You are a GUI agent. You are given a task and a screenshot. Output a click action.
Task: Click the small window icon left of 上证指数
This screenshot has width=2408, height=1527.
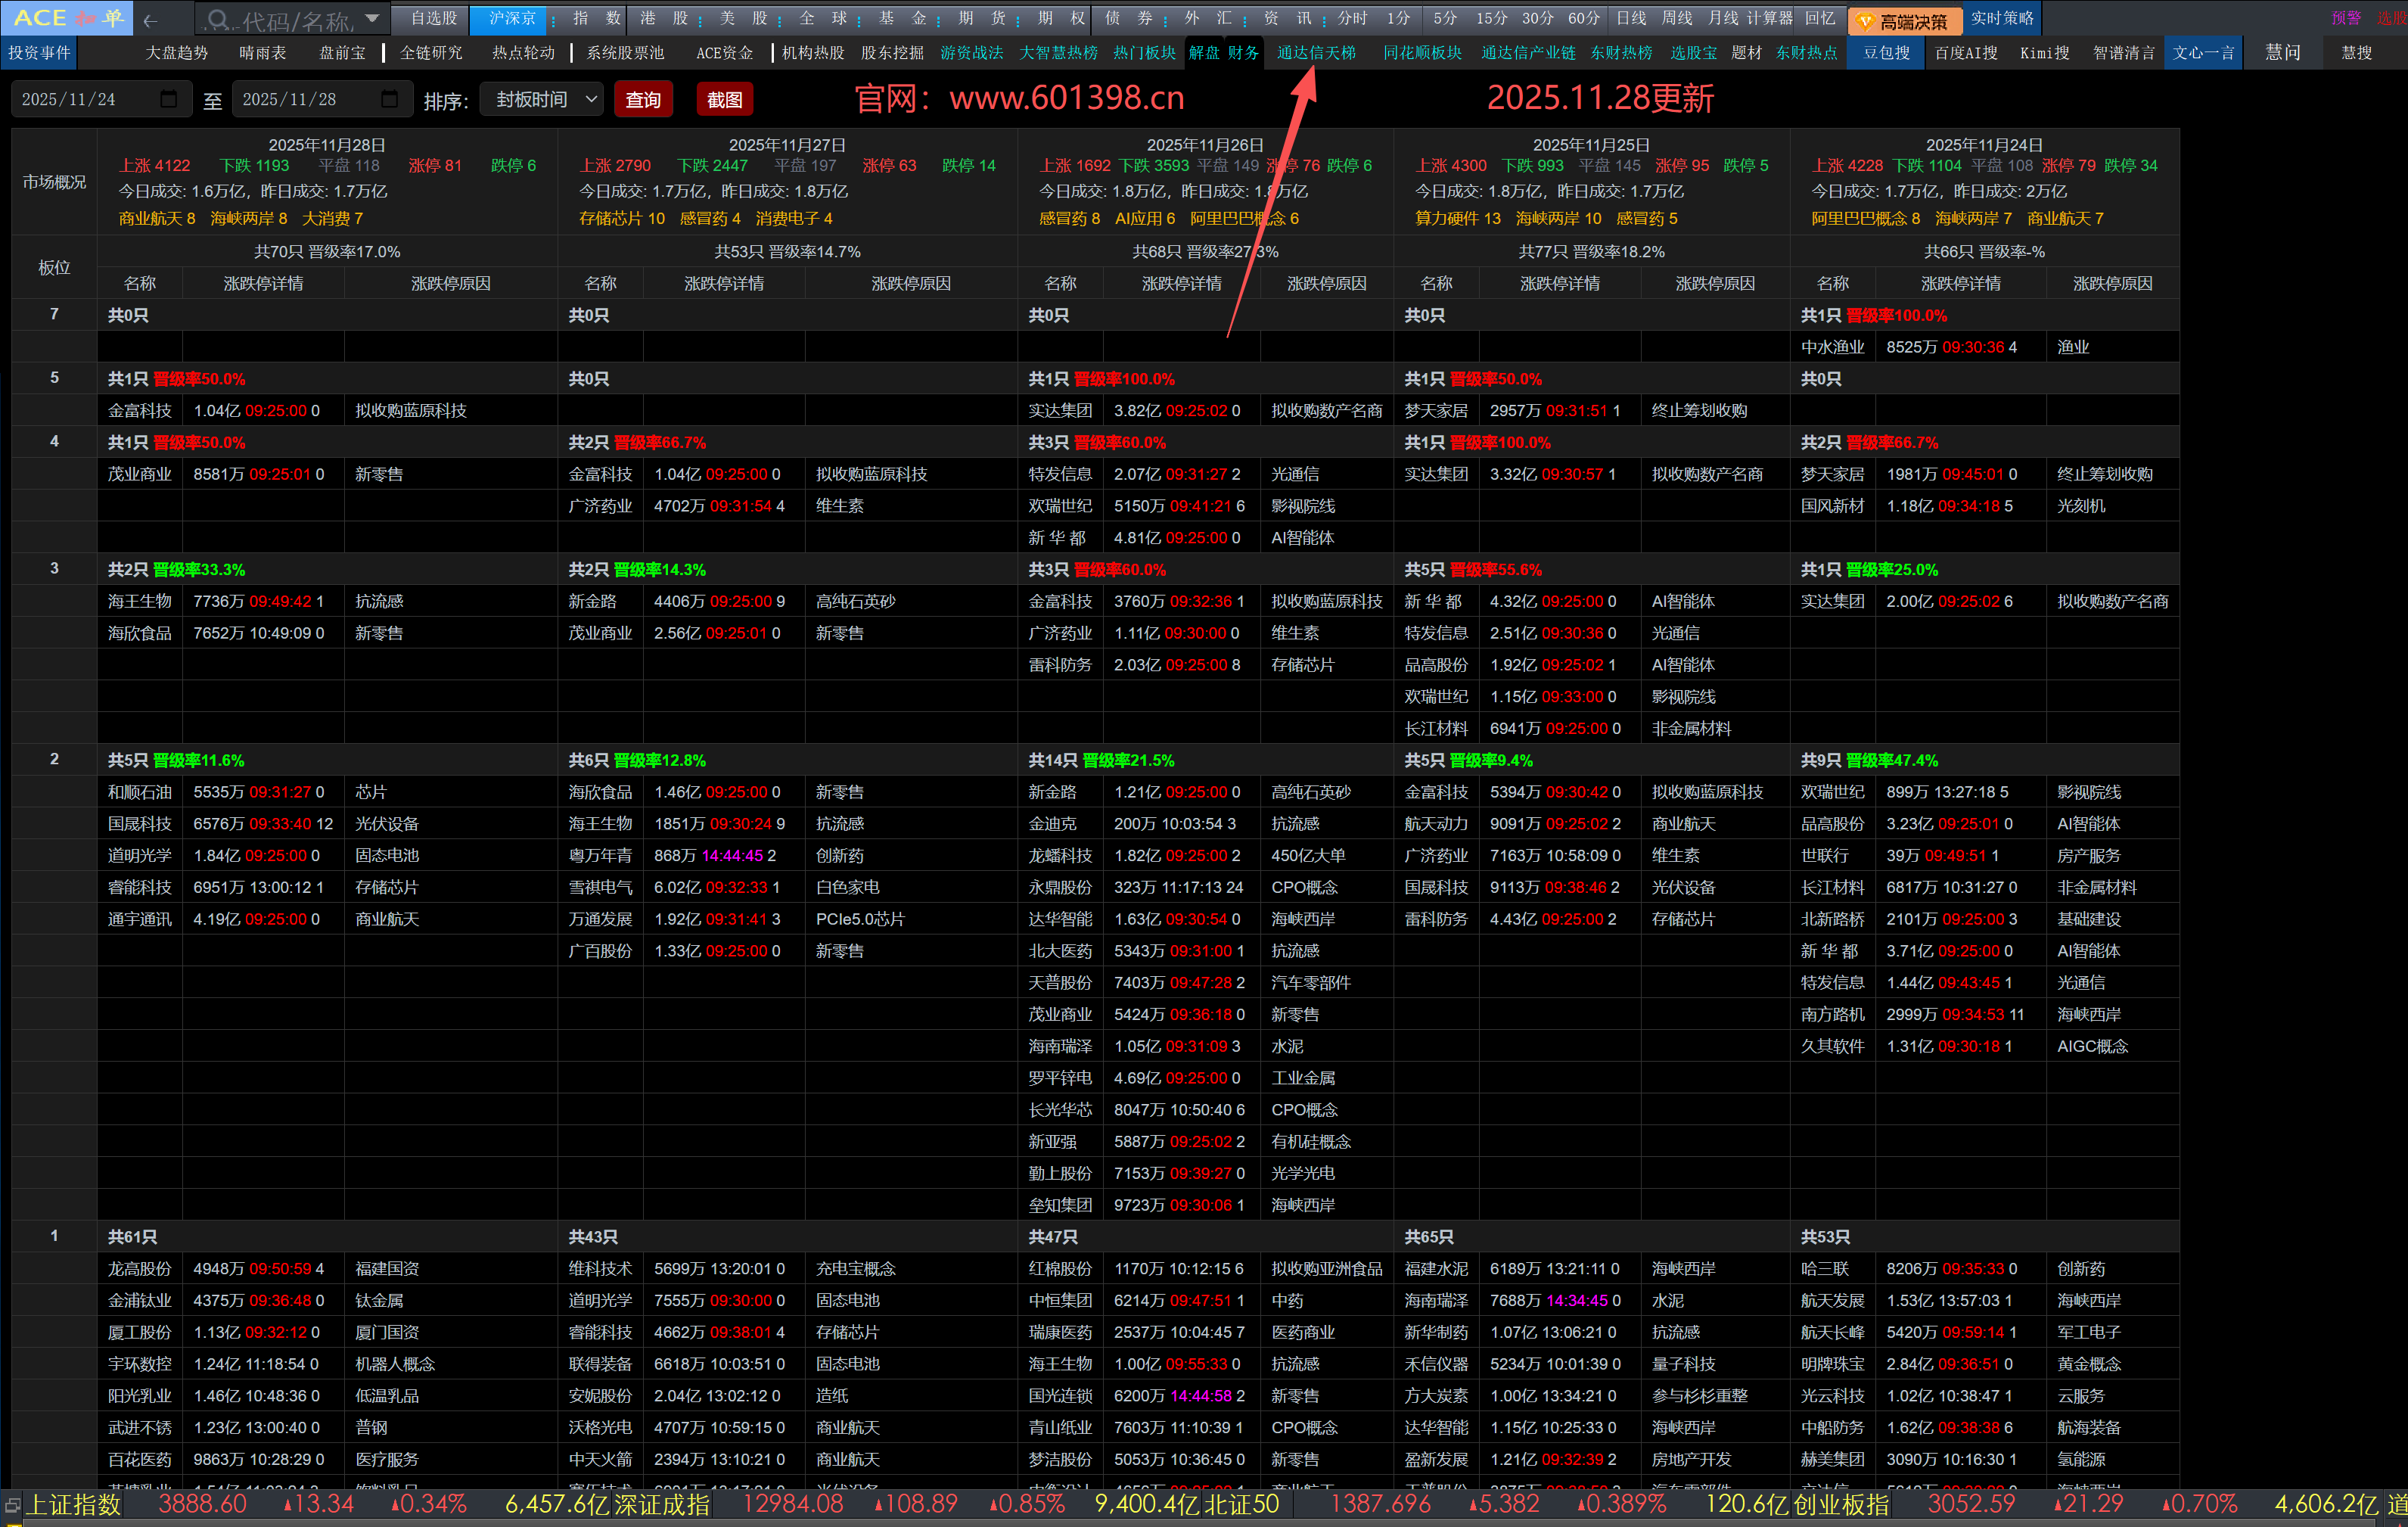tap(12, 1505)
